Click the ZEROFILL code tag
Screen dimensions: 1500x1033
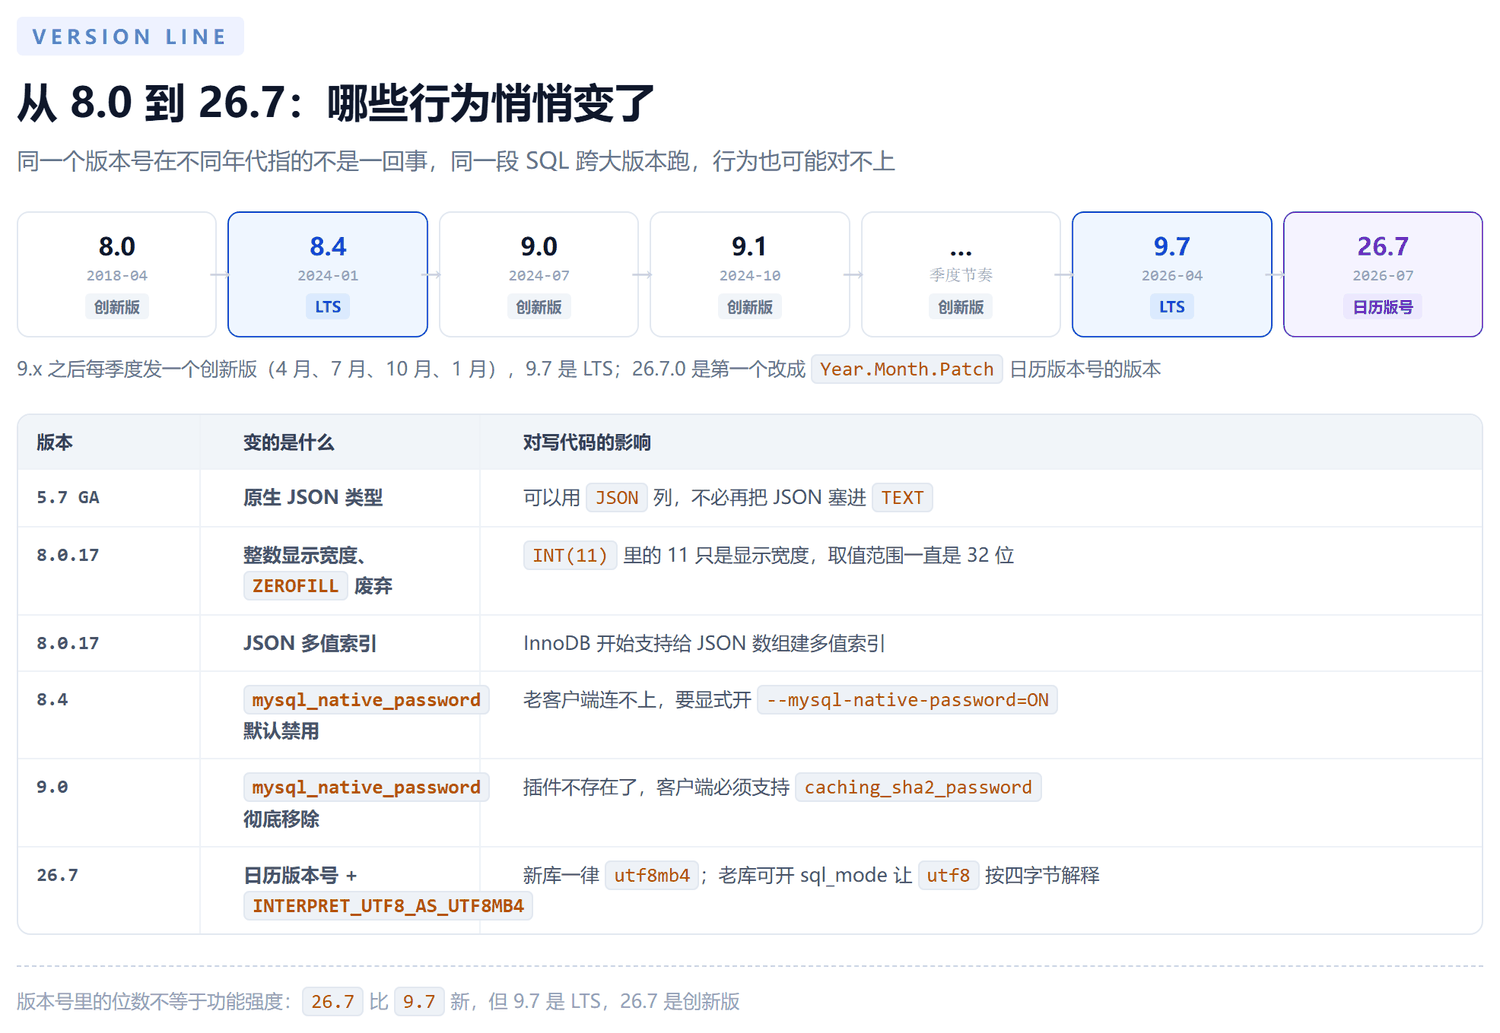[295, 586]
